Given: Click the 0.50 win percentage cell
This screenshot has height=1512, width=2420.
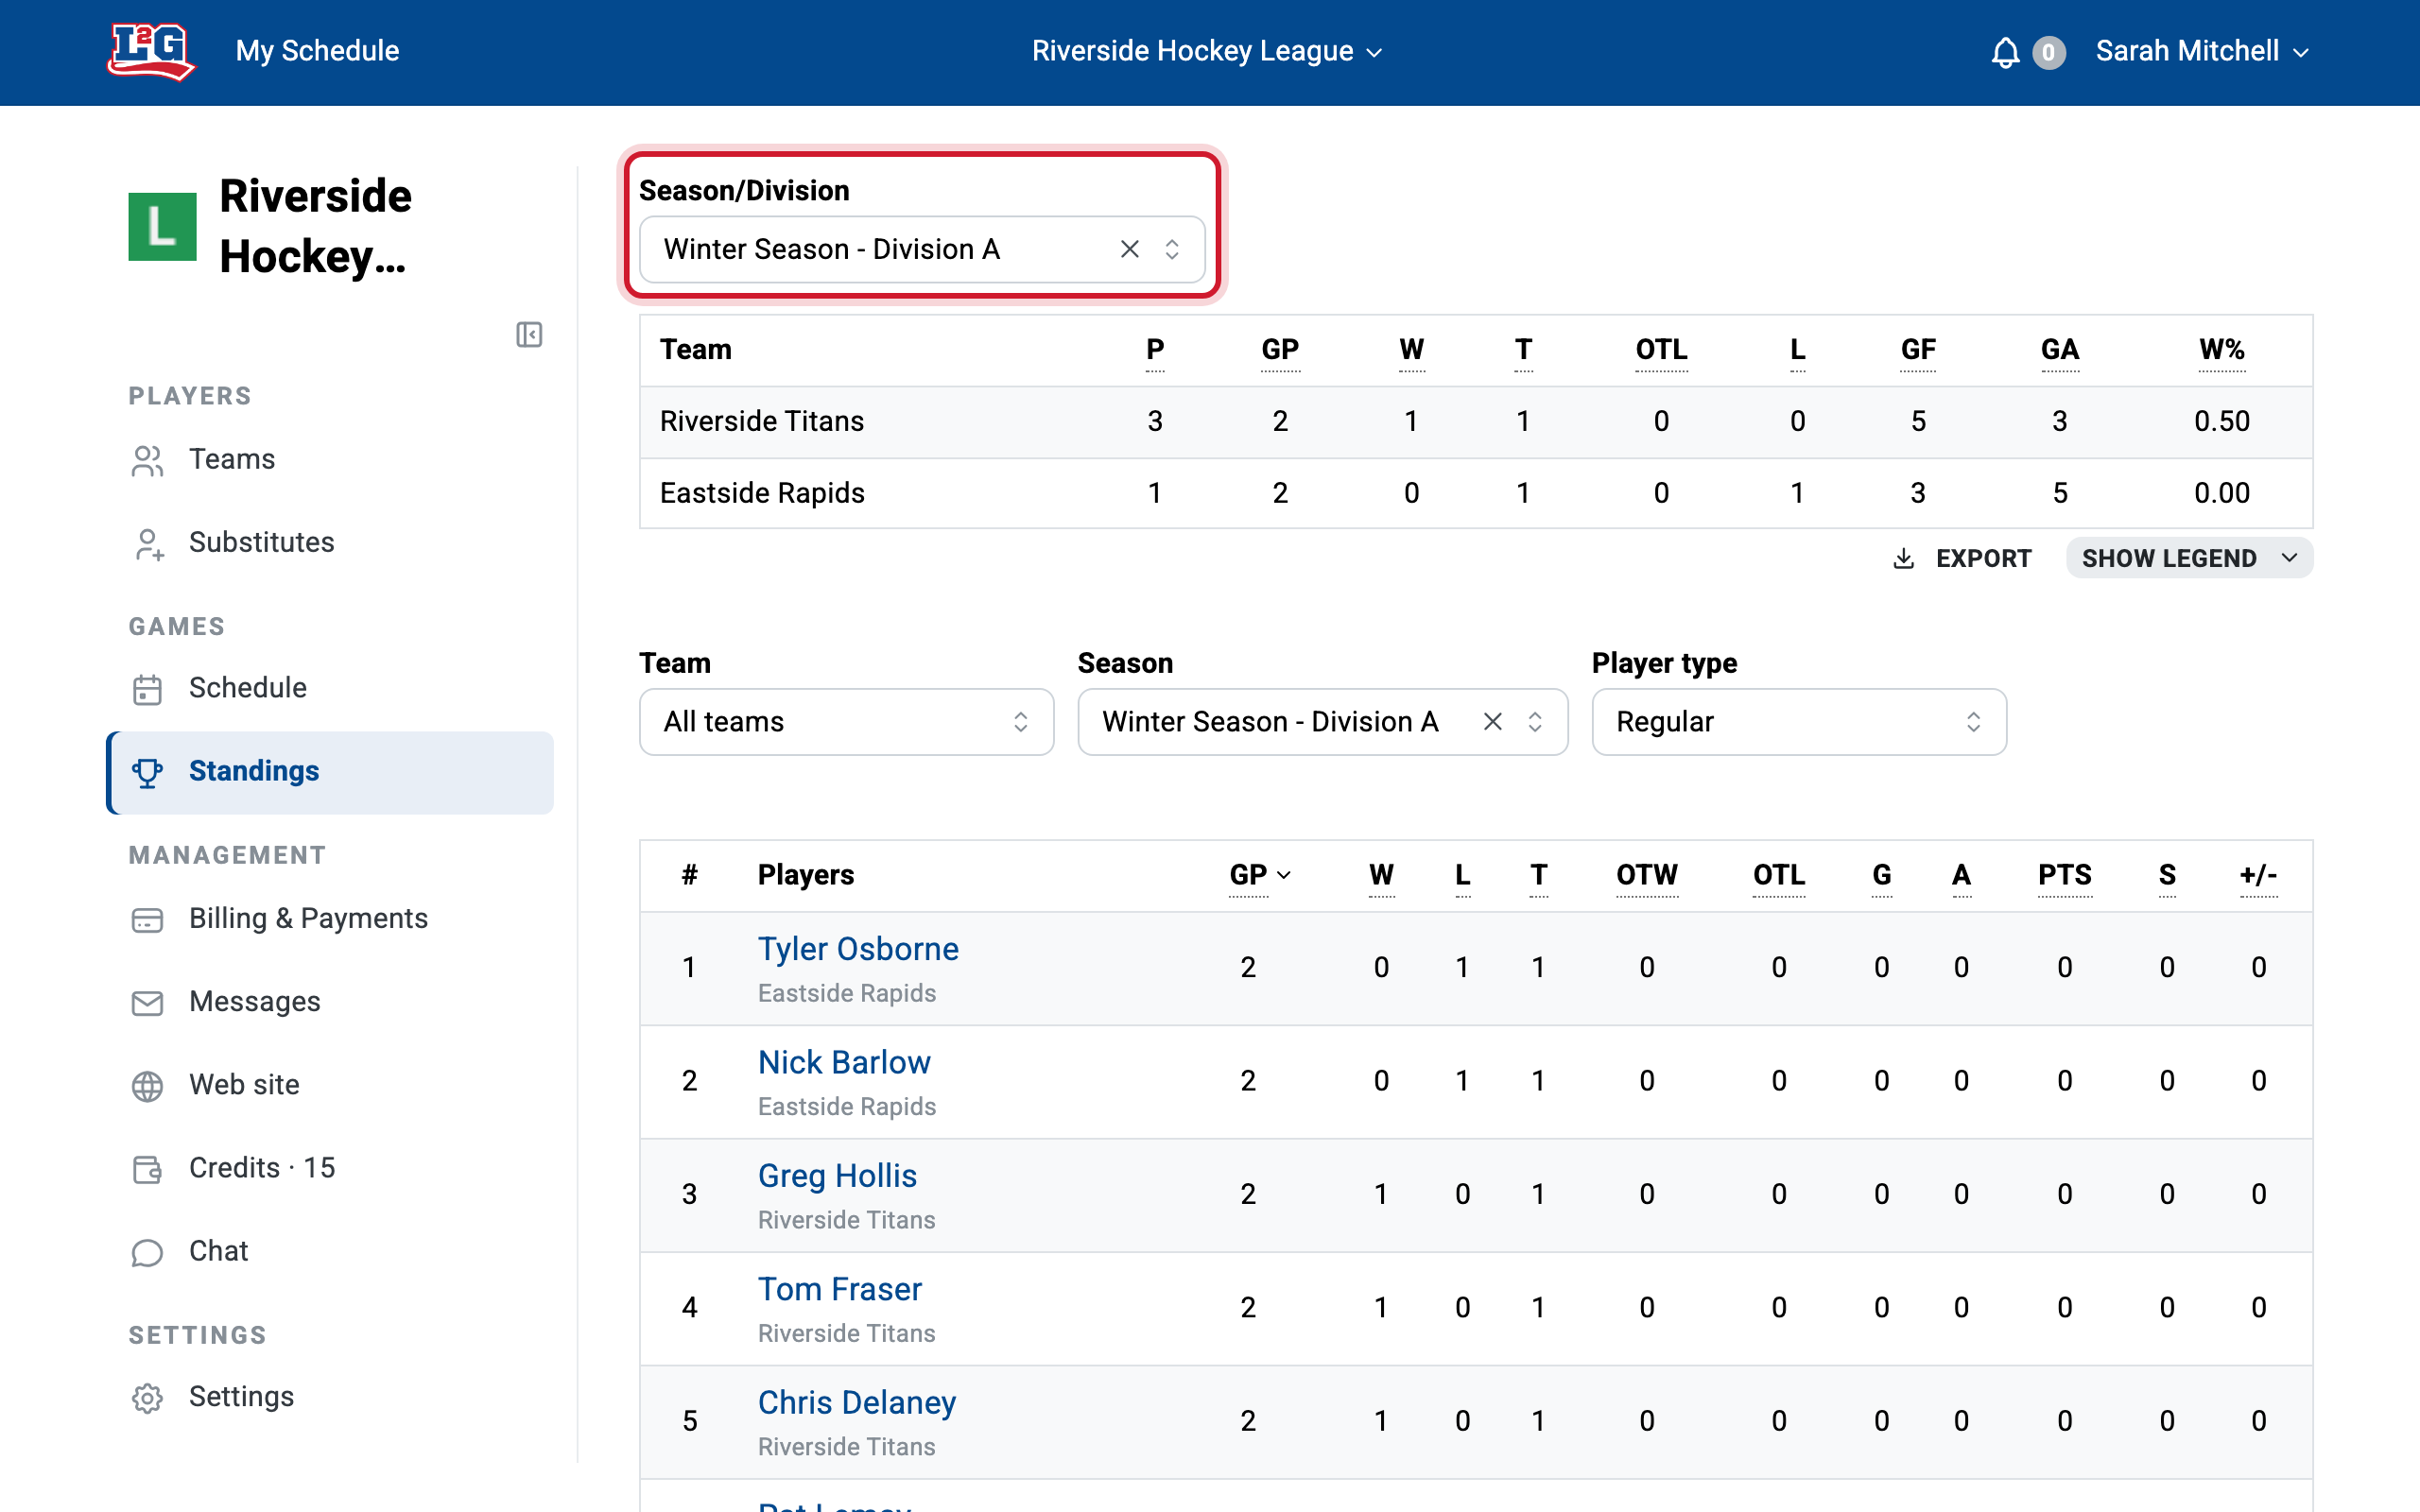Looking at the screenshot, I should click(x=2221, y=422).
